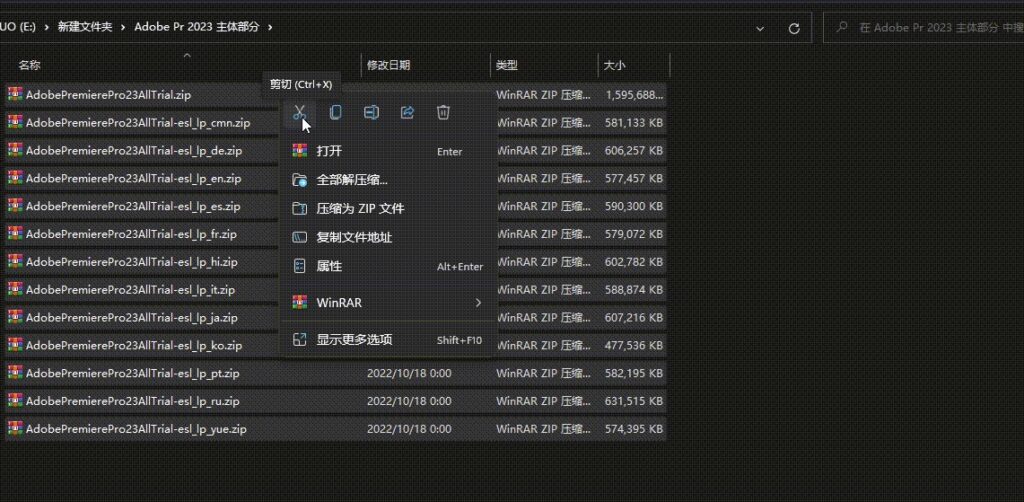
Task: Click the Adobe Pr 2023 主体部分 breadcrumb
Action: 197,27
